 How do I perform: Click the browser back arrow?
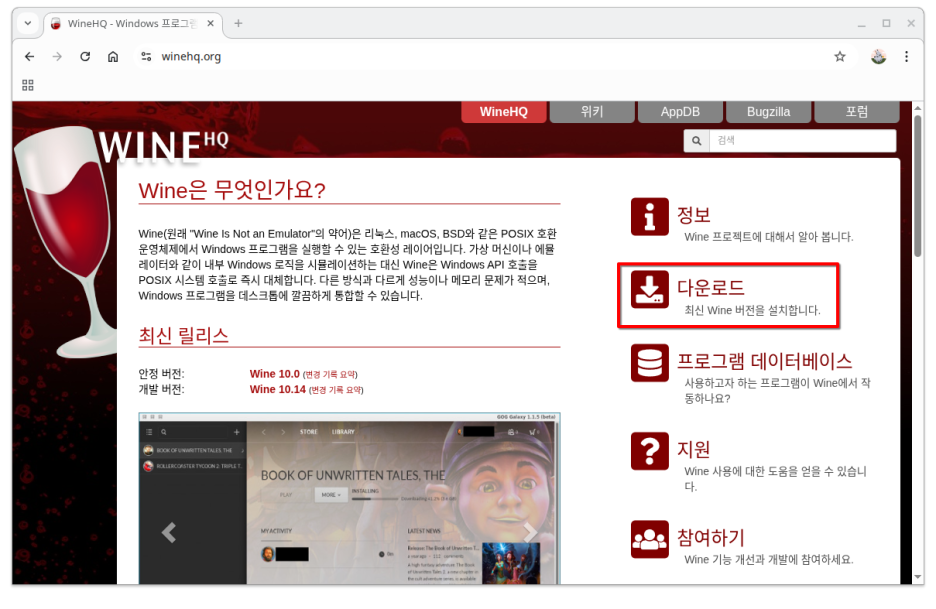pyautogui.click(x=29, y=57)
